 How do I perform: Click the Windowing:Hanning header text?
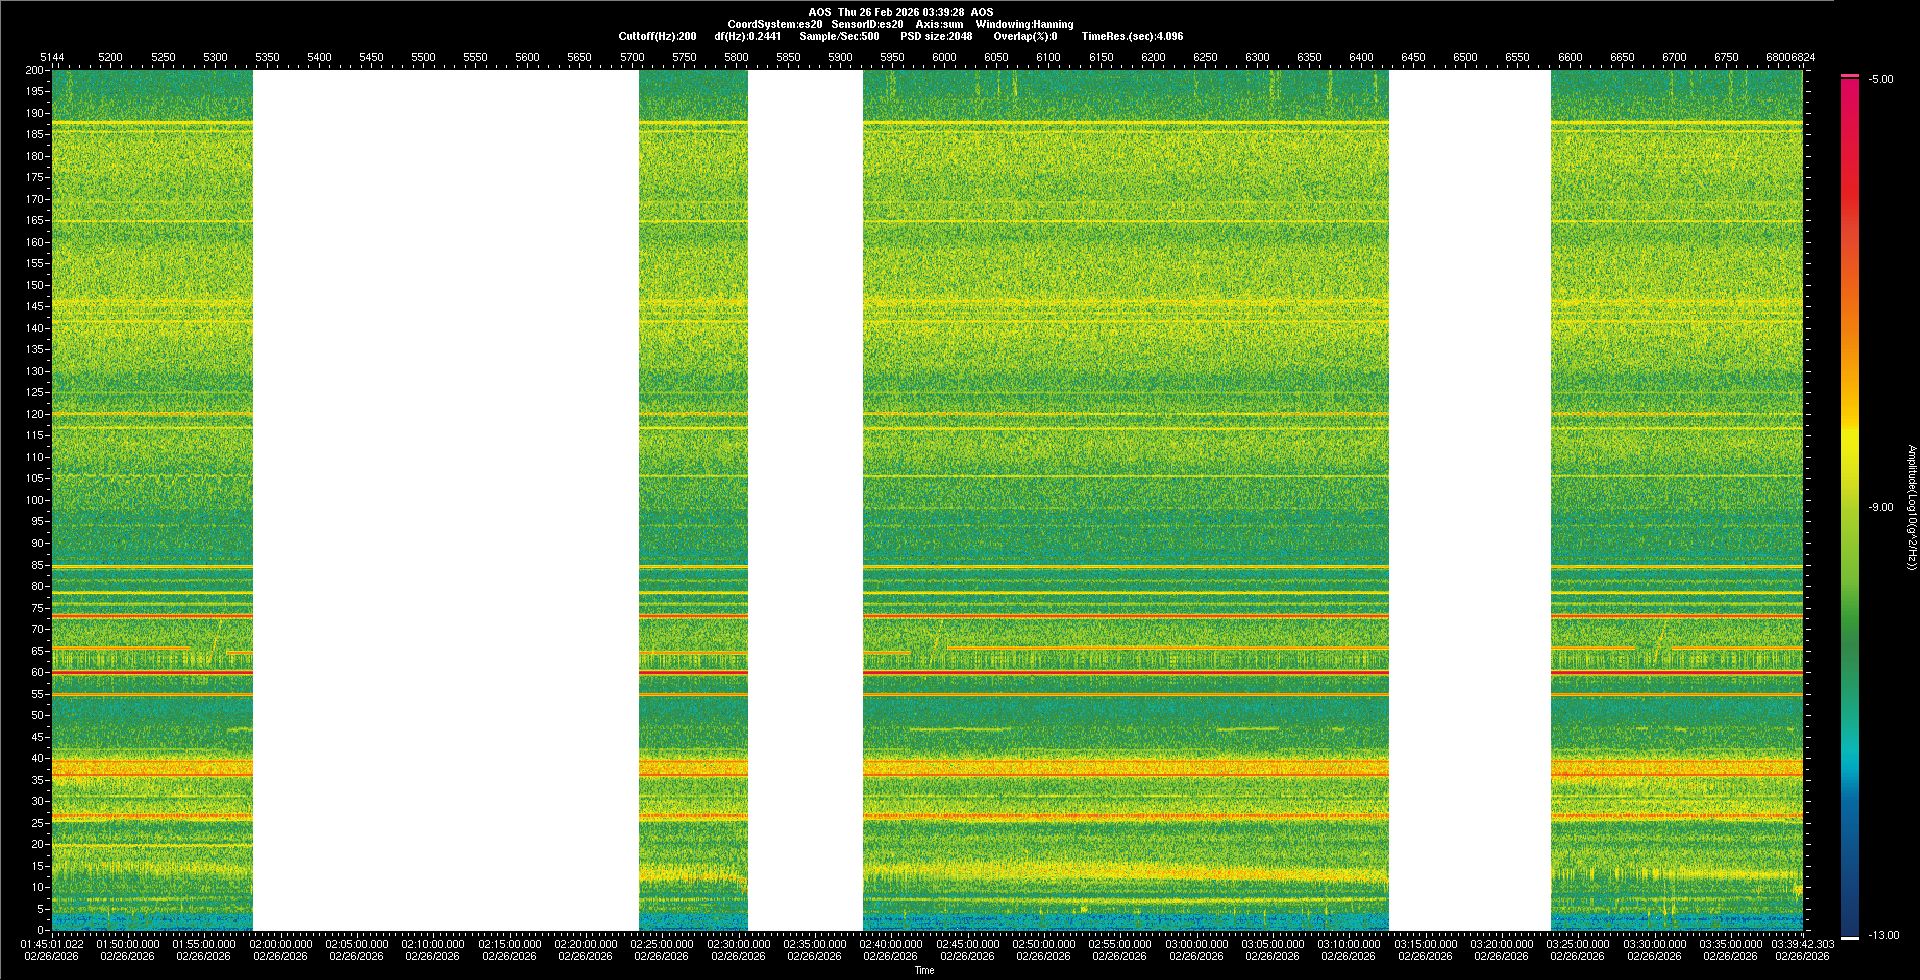[x=1024, y=24]
